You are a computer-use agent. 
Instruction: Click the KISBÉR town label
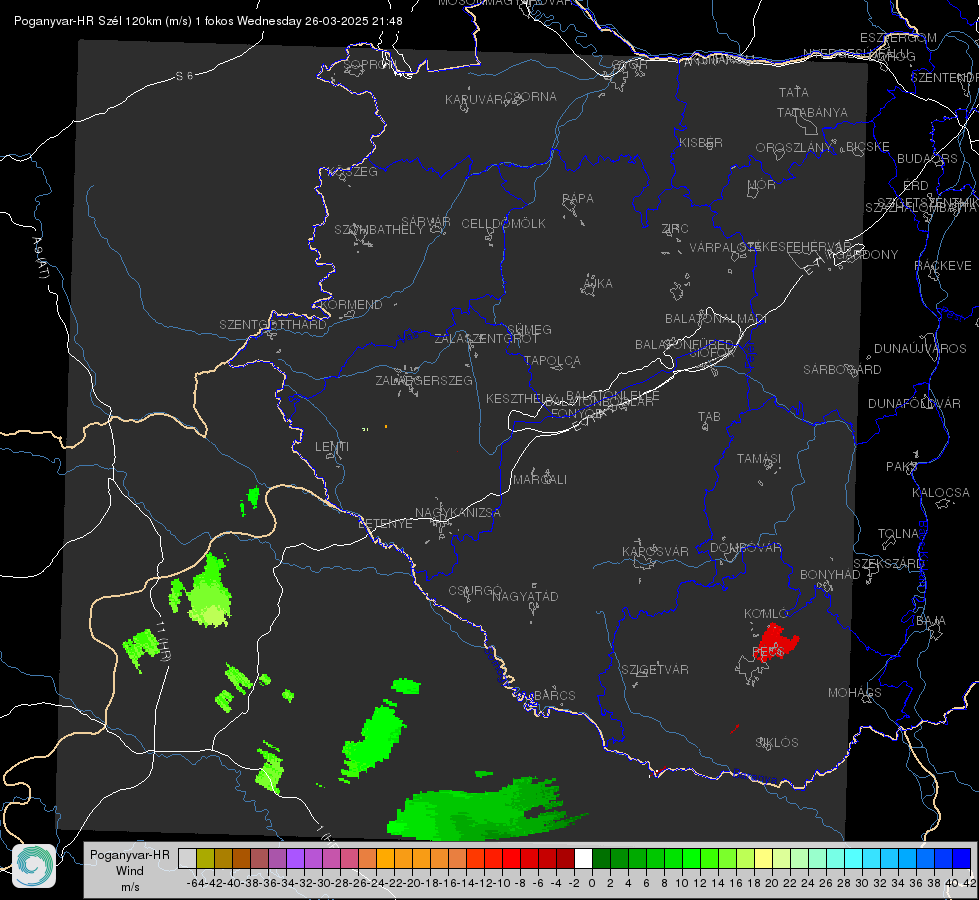click(x=701, y=143)
